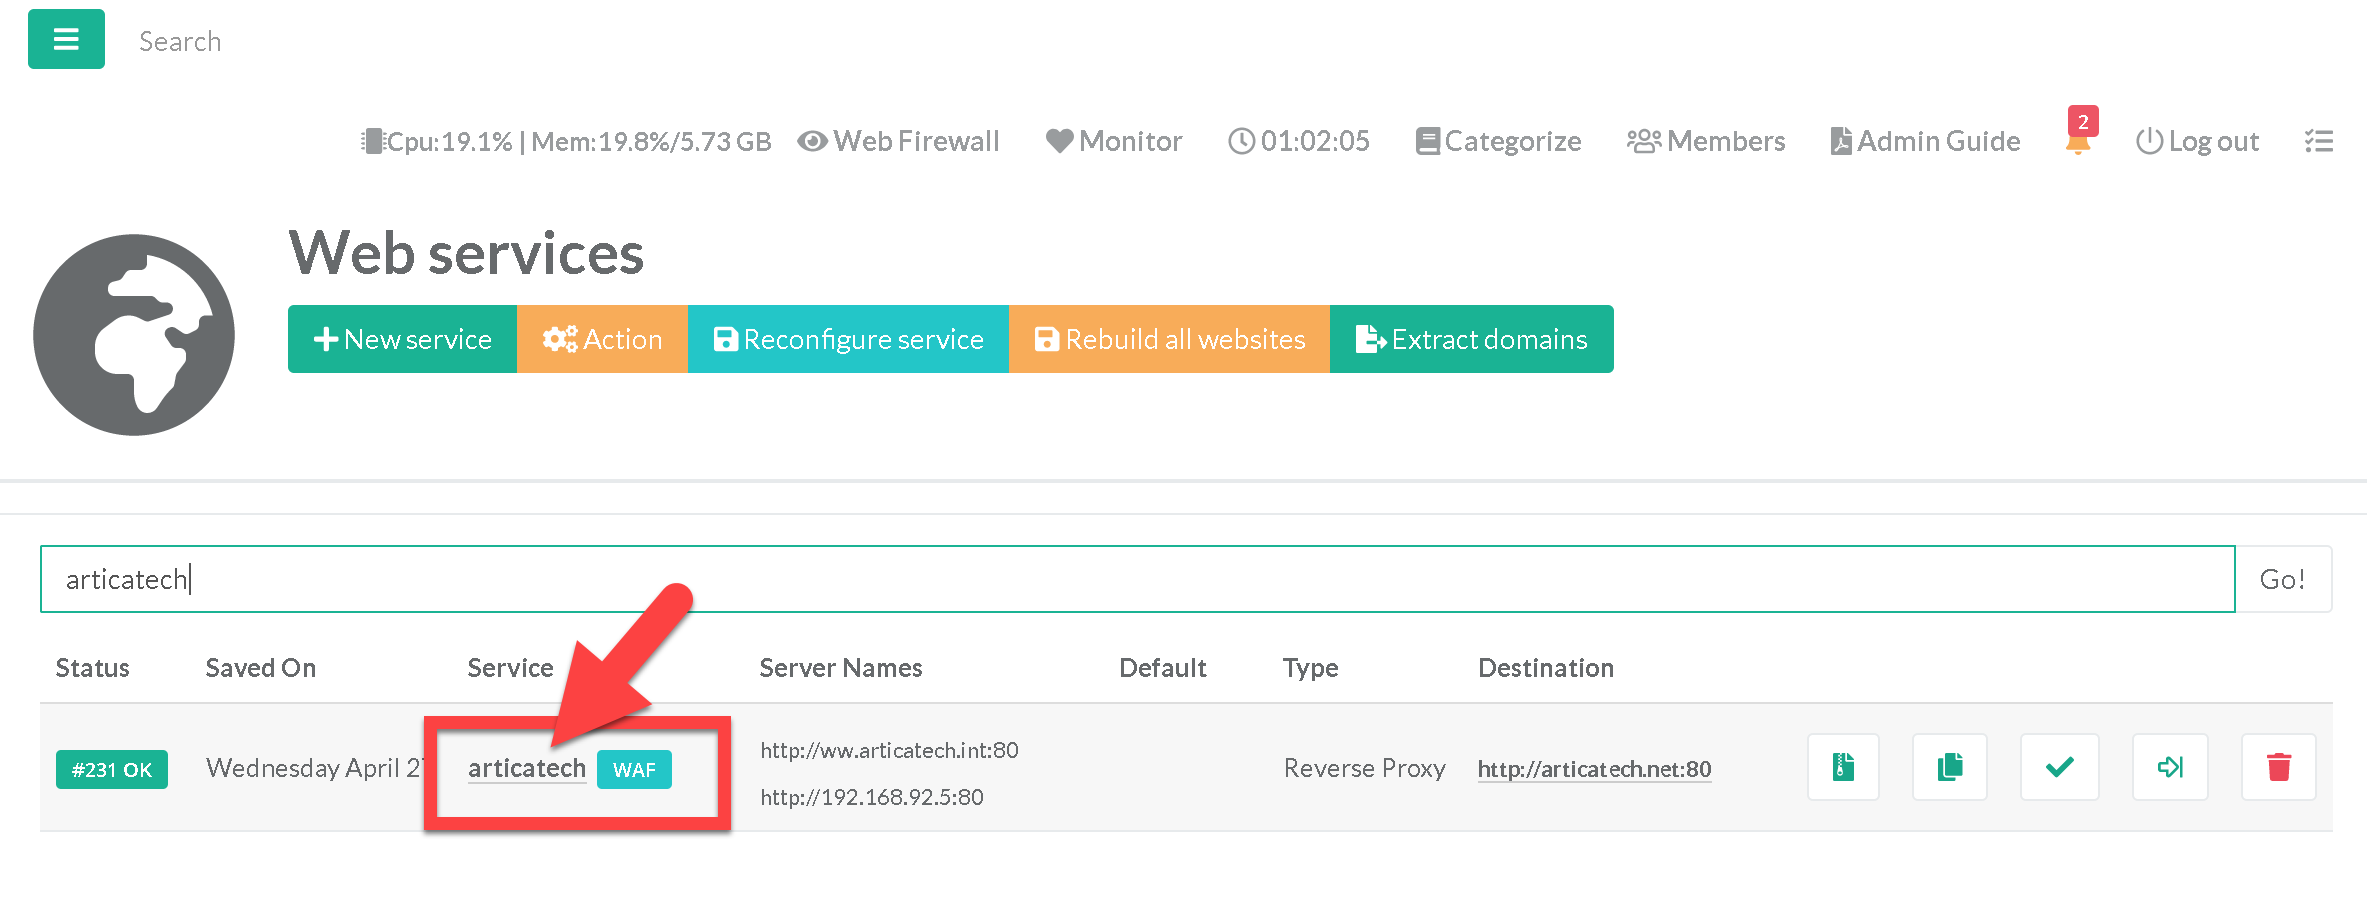Open the task list icon at far right
This screenshot has width=2367, height=918.
pos(2318,141)
